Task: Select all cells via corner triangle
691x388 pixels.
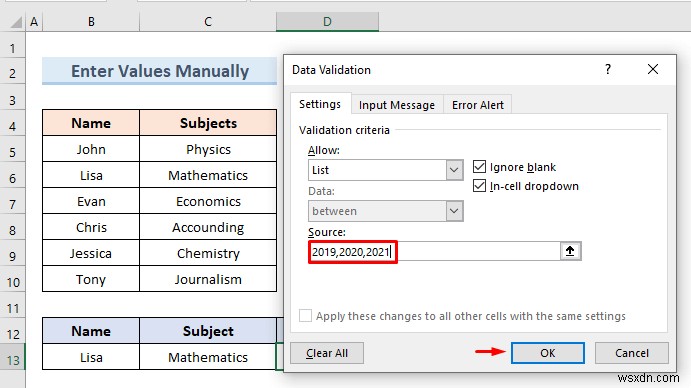Action: [16, 22]
